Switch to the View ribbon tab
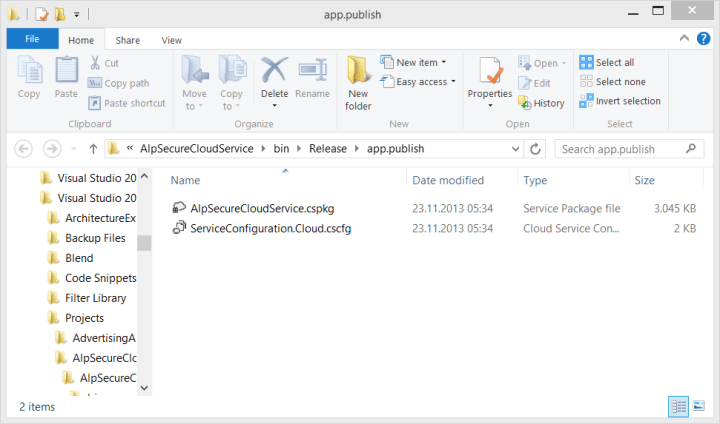Screen dimensions: 720x424 coord(171,40)
